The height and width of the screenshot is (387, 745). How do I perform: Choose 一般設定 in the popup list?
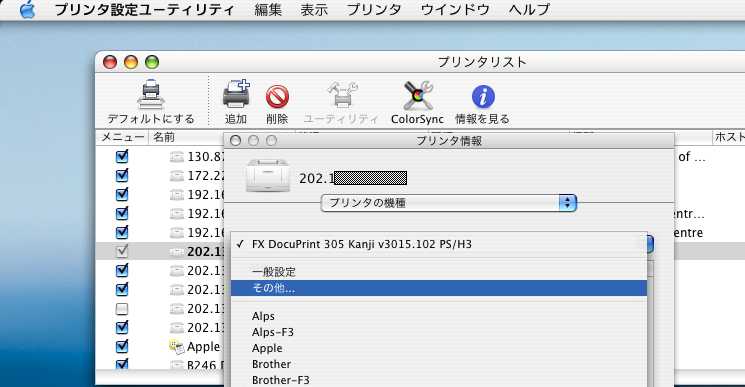[x=439, y=272]
